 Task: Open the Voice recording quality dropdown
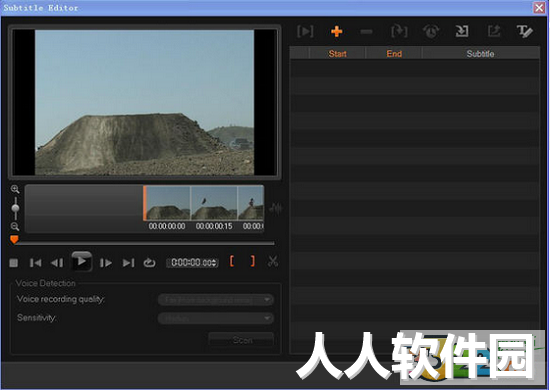click(x=216, y=300)
